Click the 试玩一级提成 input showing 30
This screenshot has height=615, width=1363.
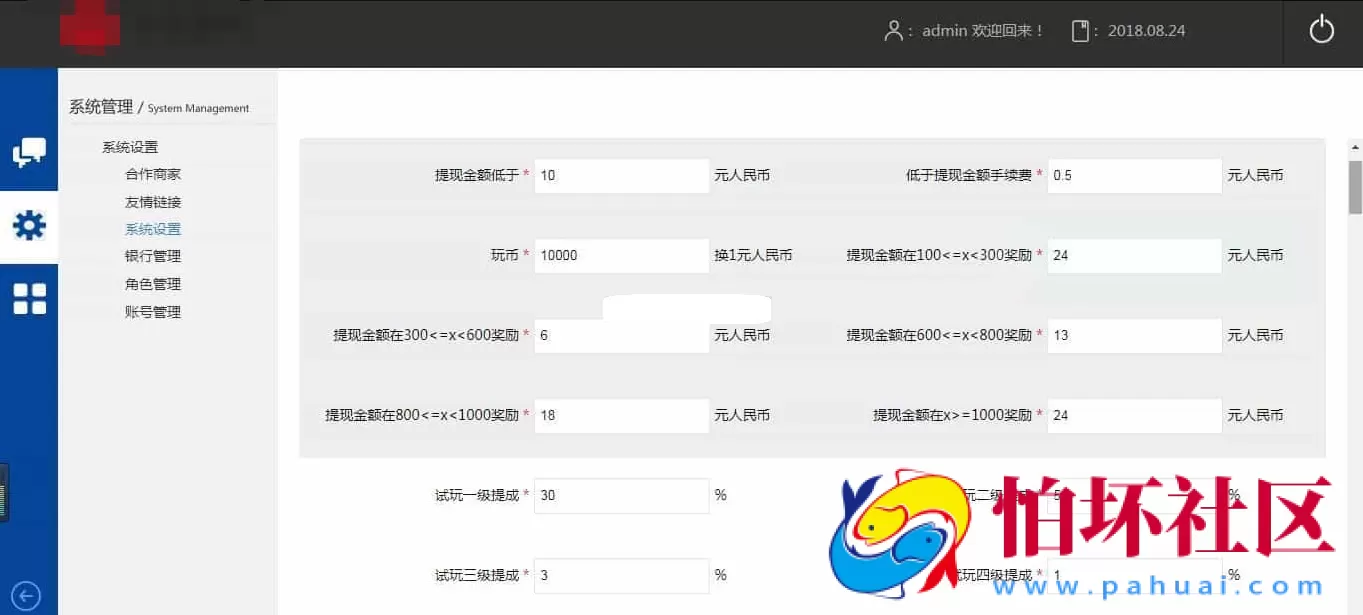pyautogui.click(x=621, y=495)
